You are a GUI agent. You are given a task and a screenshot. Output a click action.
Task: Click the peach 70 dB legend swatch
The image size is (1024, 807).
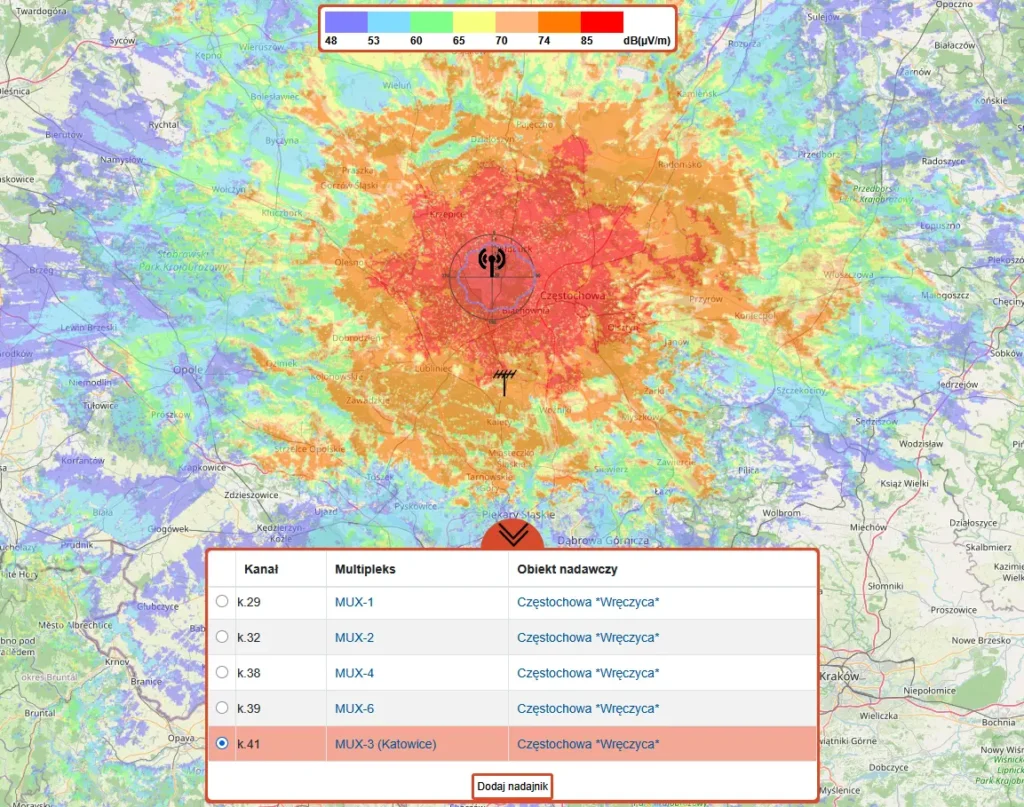[x=517, y=22]
